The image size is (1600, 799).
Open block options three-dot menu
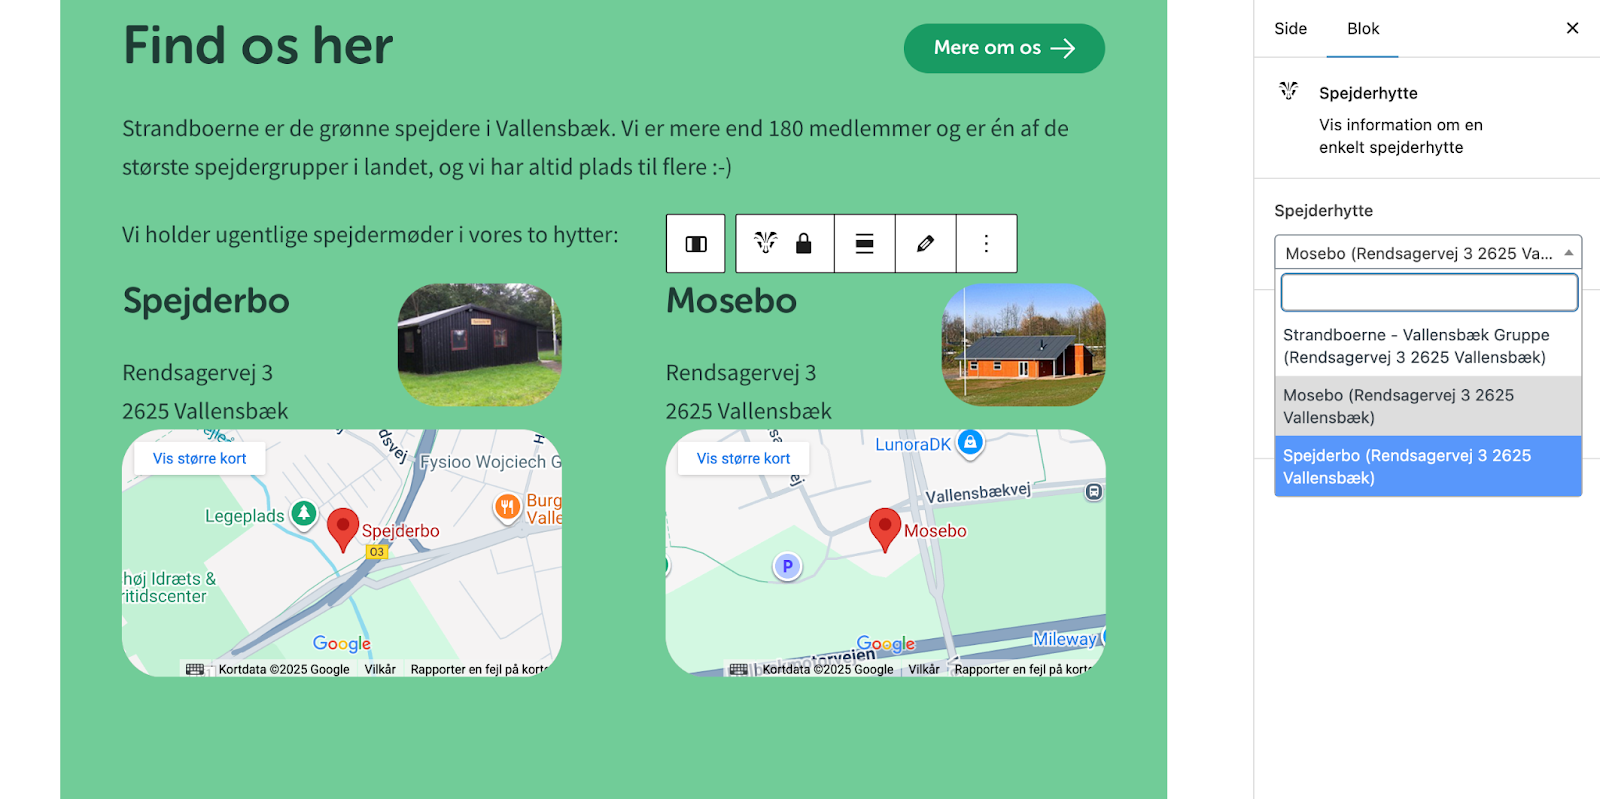click(x=986, y=244)
